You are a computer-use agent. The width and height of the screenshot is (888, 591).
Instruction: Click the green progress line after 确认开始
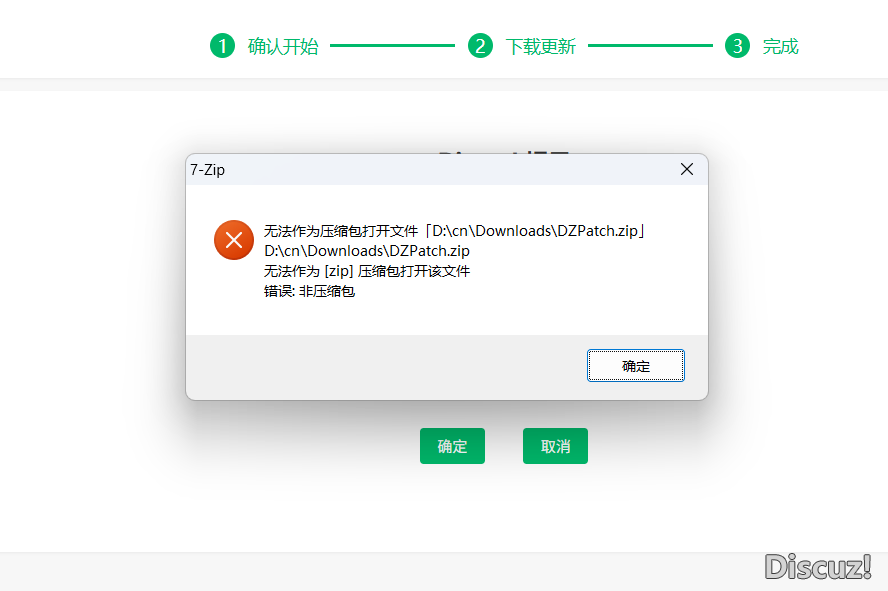[392, 45]
